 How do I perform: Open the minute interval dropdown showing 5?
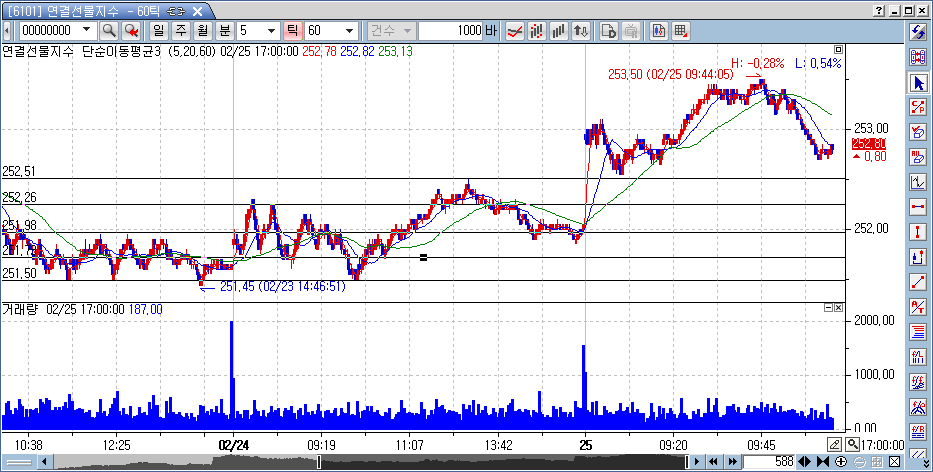(271, 30)
